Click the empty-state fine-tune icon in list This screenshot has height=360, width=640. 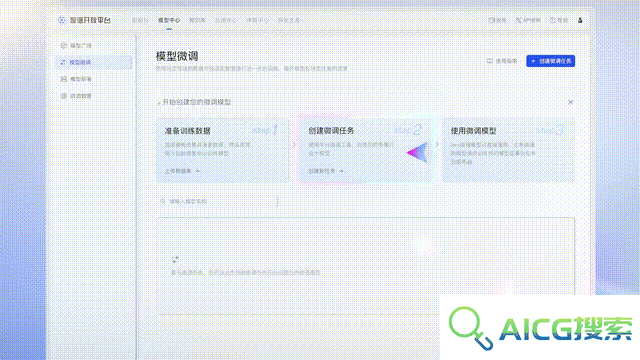tap(176, 259)
